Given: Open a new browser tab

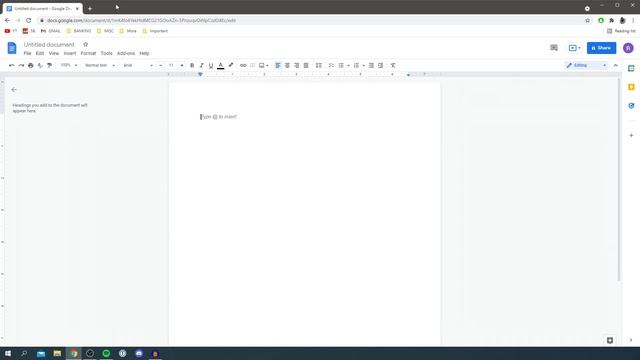Looking at the screenshot, I should 90,8.
